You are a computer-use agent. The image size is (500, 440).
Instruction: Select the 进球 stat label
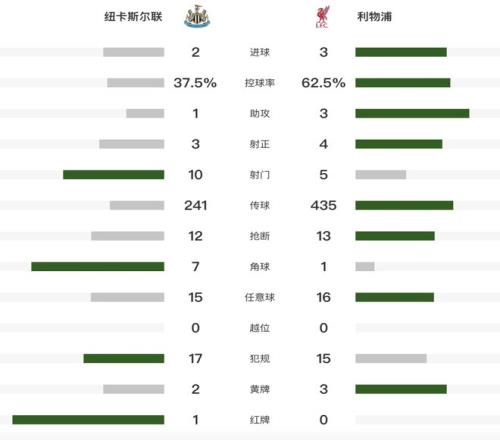click(260, 52)
